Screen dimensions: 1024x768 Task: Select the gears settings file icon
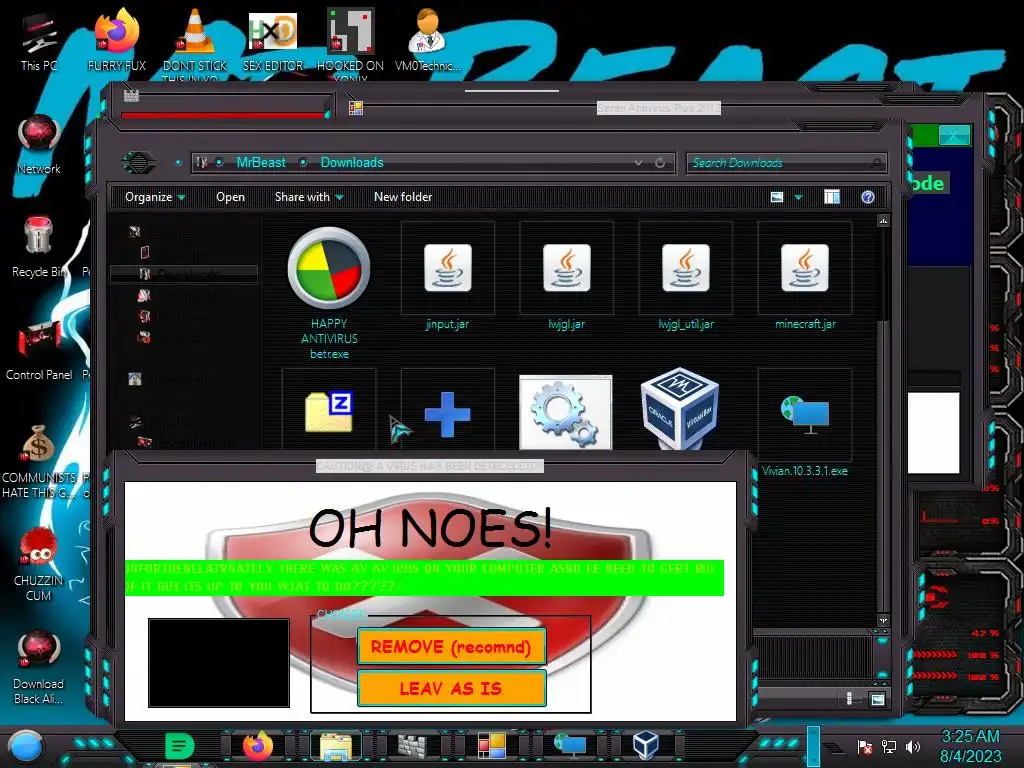566,413
